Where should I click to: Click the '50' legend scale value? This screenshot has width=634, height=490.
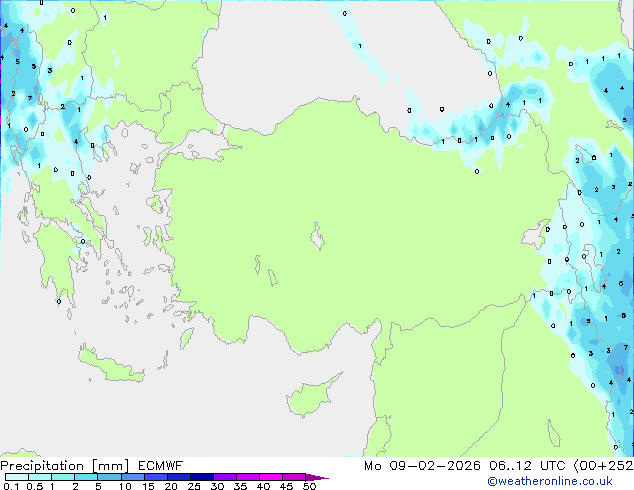pos(309,486)
